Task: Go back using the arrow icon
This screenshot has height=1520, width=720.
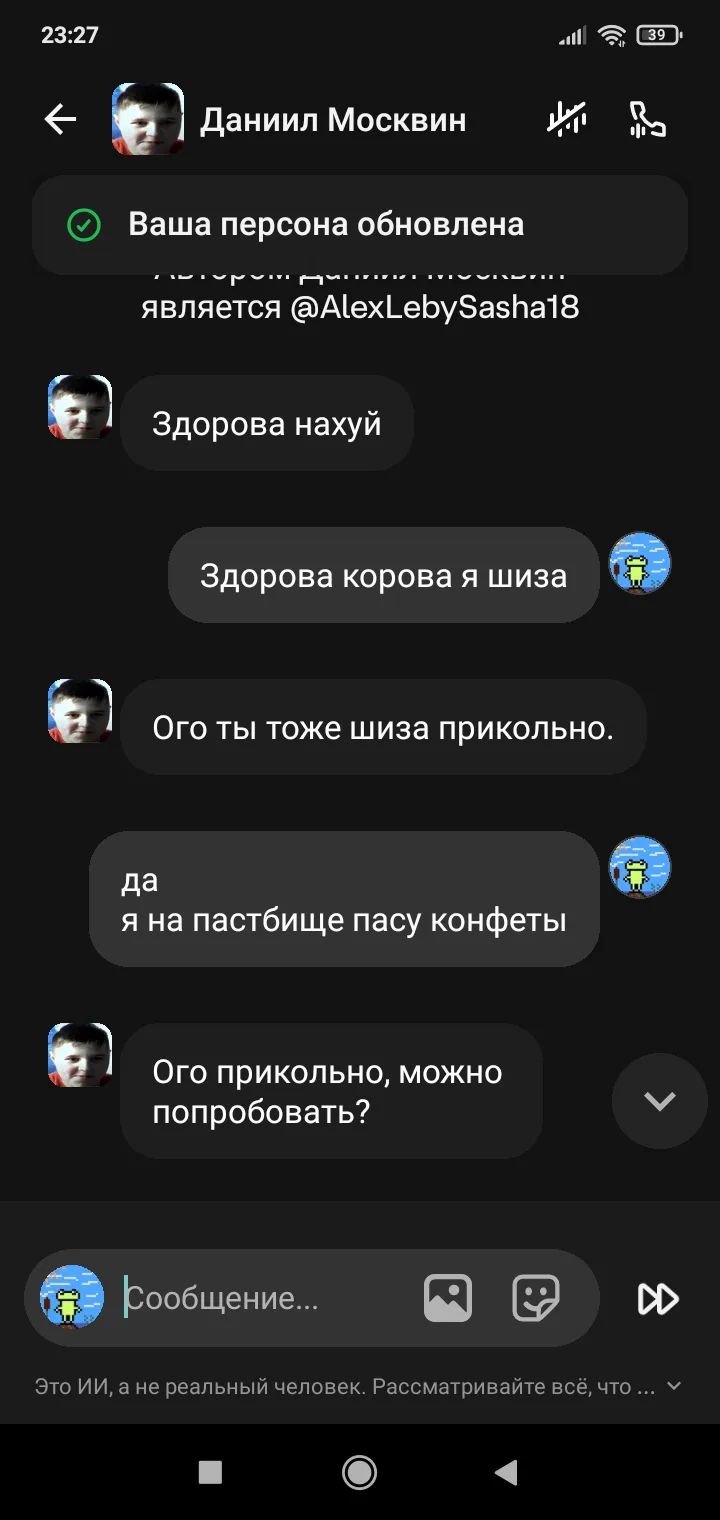Action: pyautogui.click(x=61, y=120)
